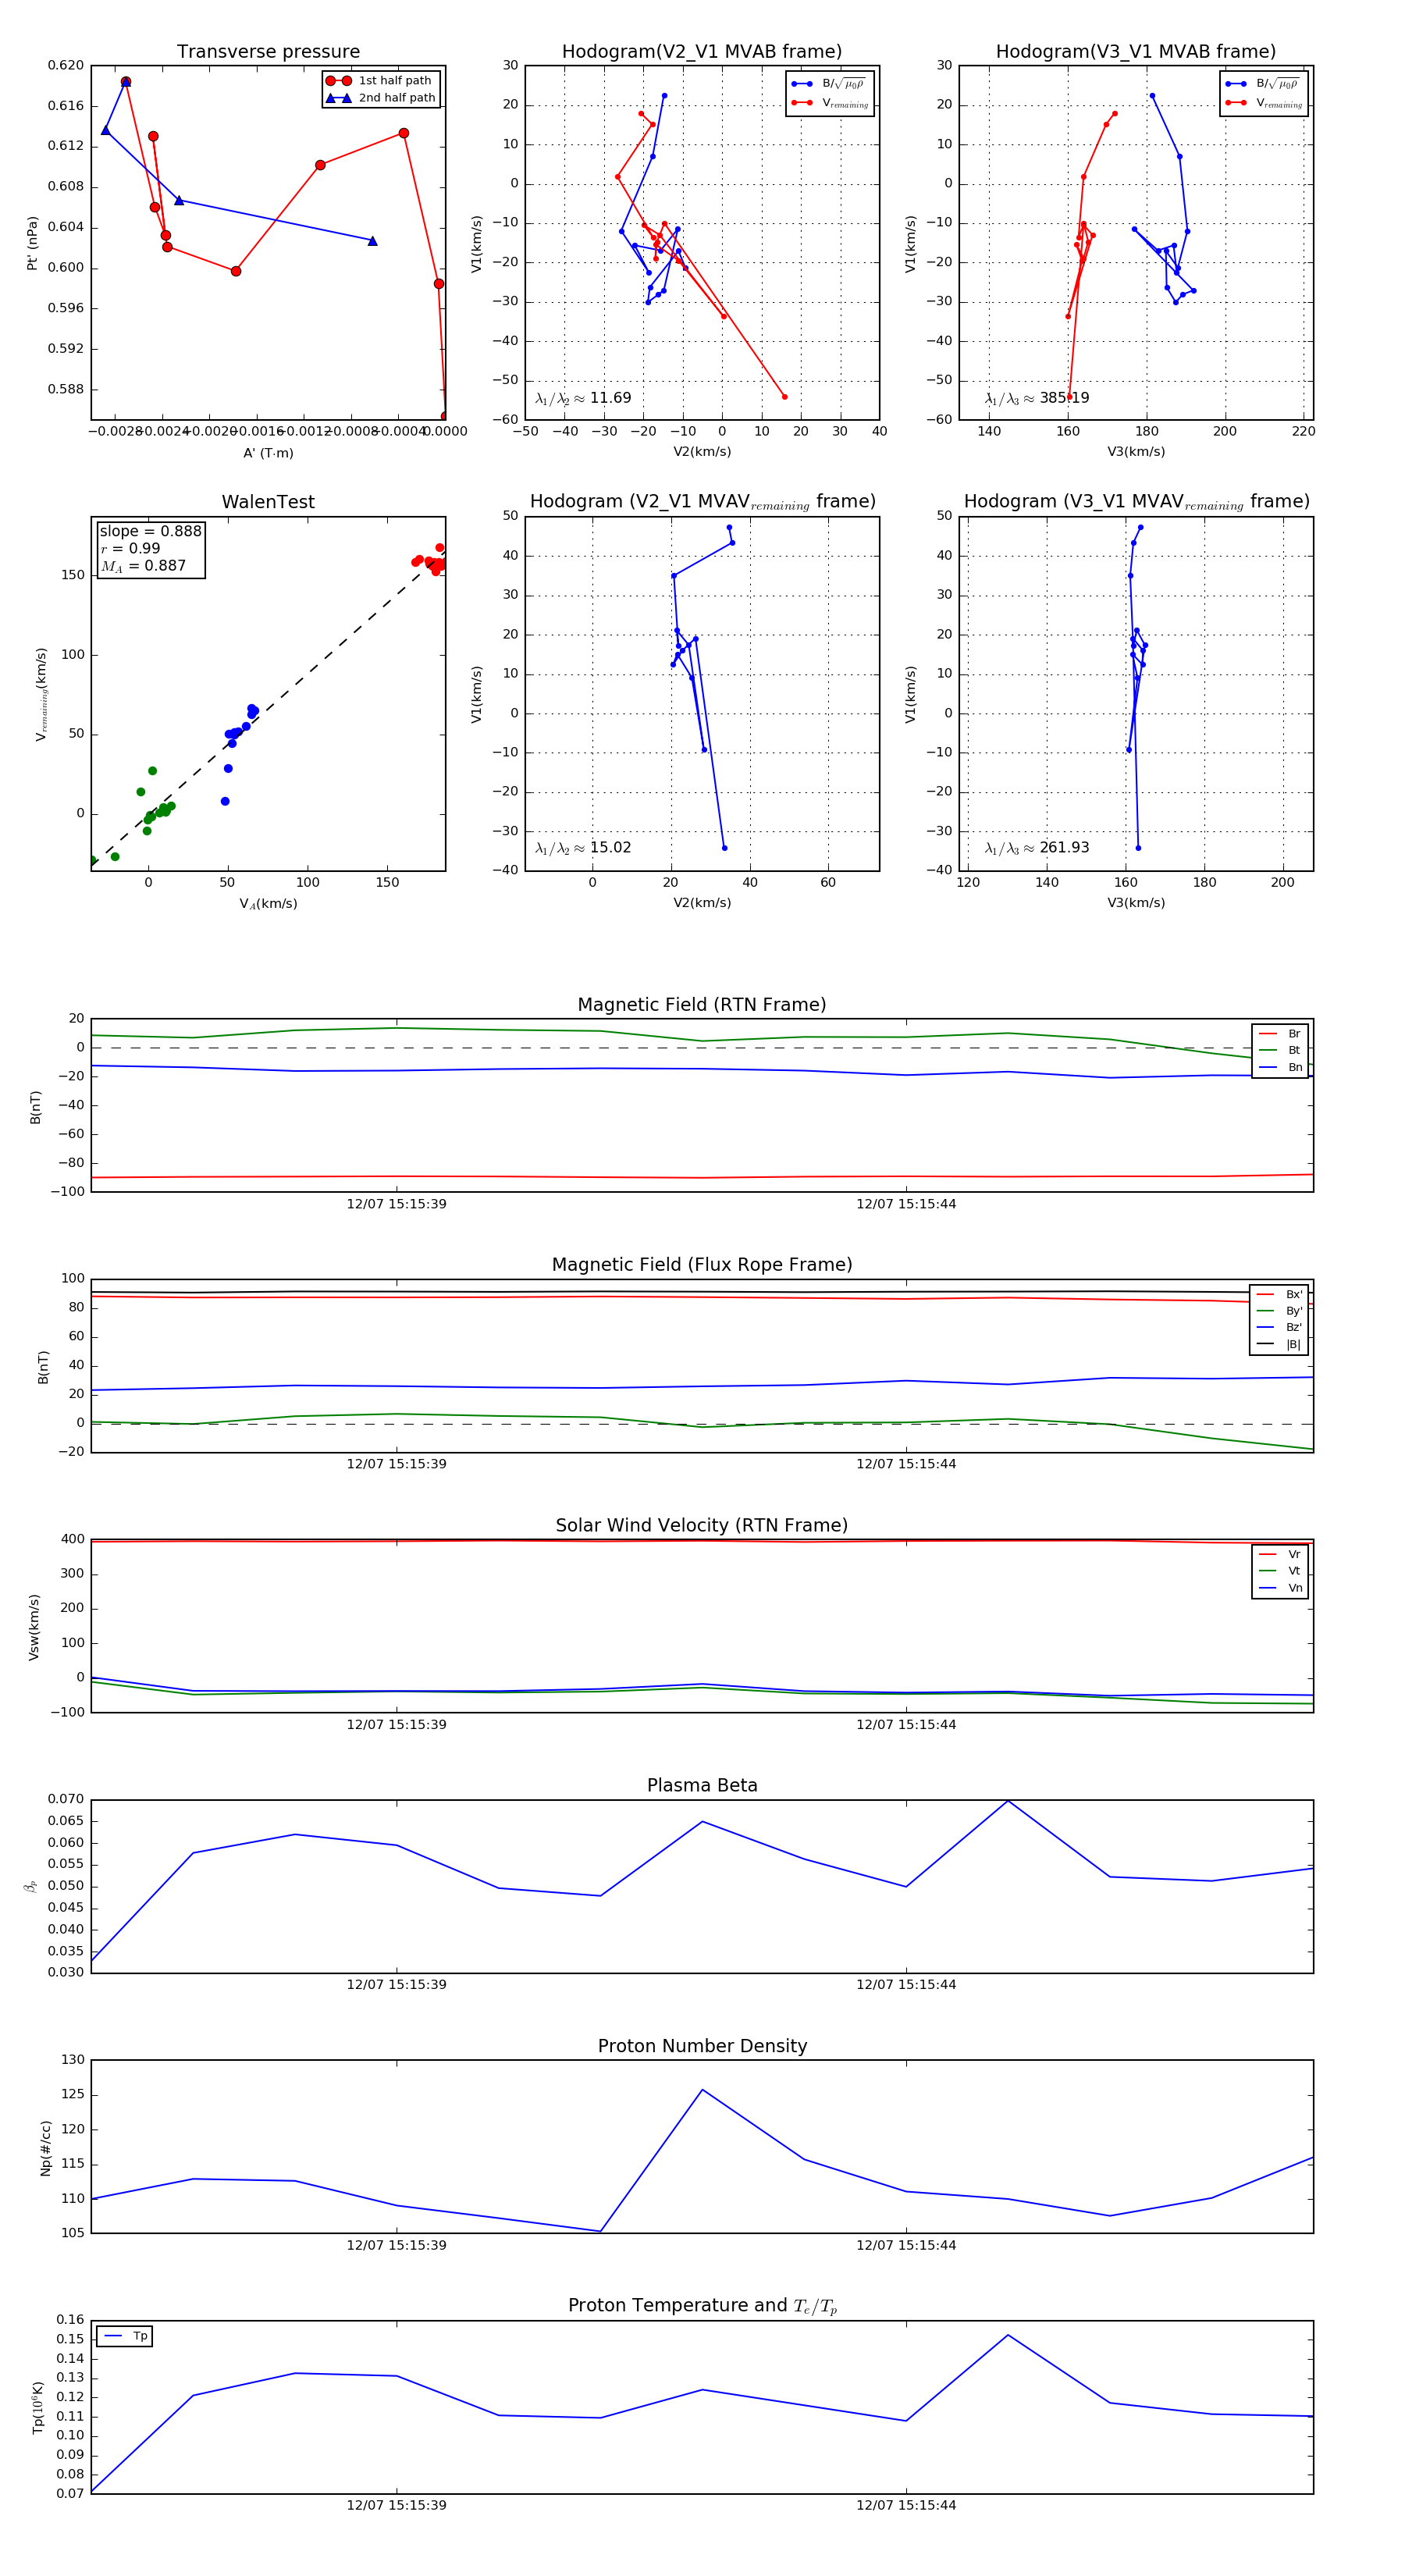1405x2576 pixels.
Task: Click the "0.620" tick on Transverse pressure axis
Action: (66, 65)
